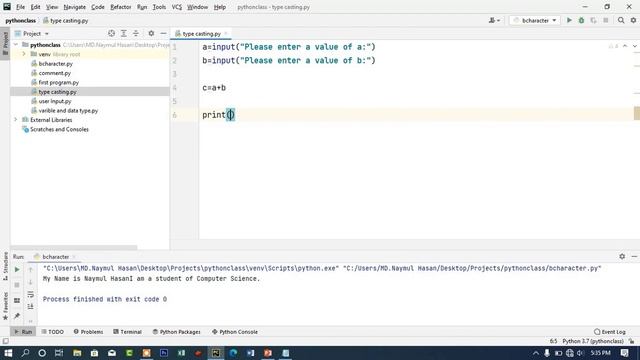The image size is (640, 360).
Task: Open the Refactor menu
Action: [x=121, y=7]
